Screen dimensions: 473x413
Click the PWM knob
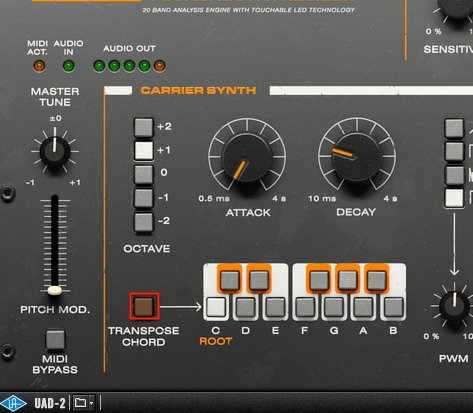tap(454, 306)
